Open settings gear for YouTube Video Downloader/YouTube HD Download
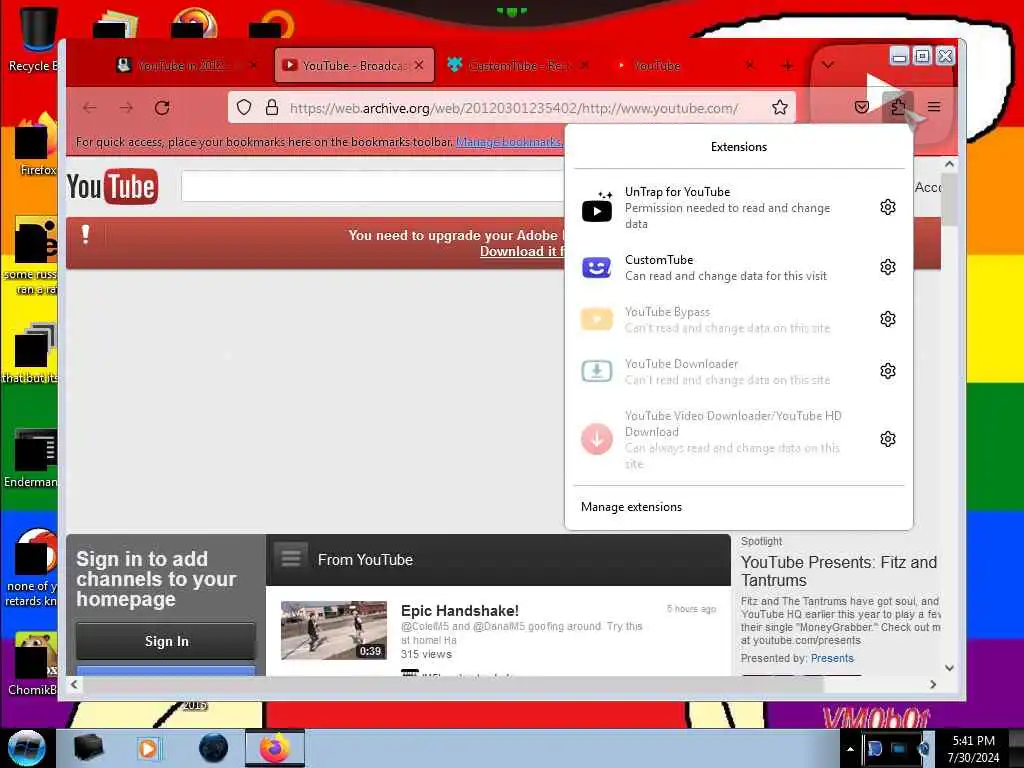 pos(888,440)
